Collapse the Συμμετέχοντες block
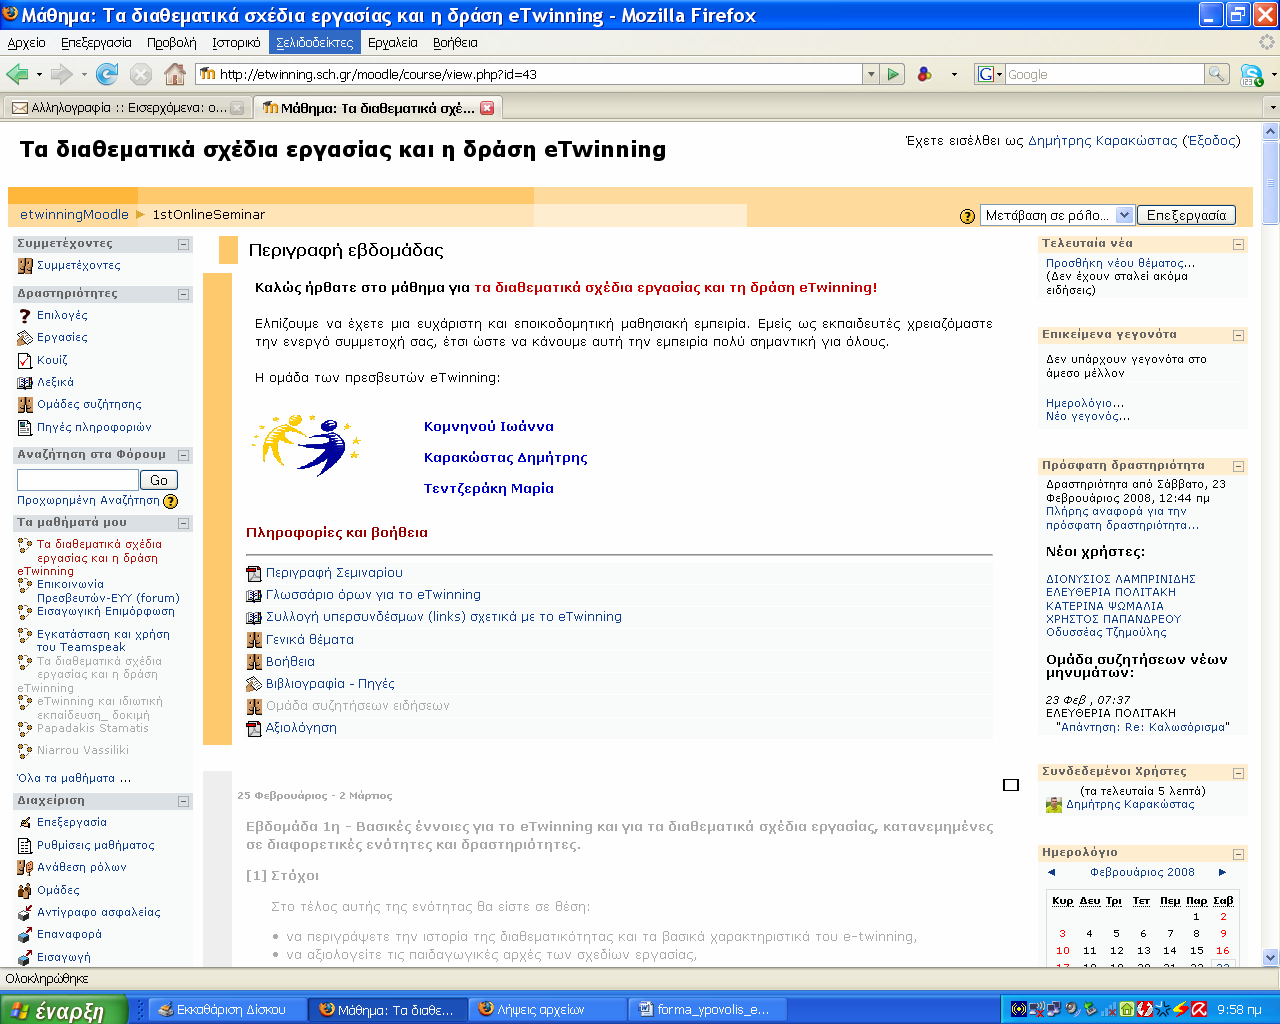The width and height of the screenshot is (1280, 1024). point(183,244)
